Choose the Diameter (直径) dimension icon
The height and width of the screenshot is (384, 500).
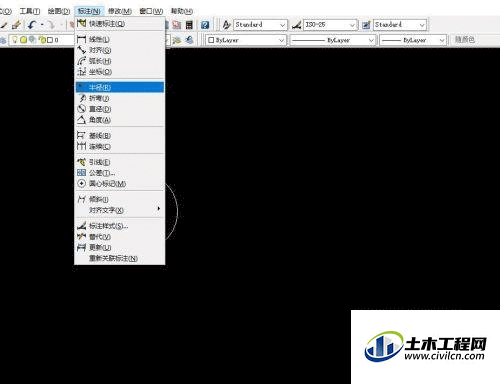(81, 109)
